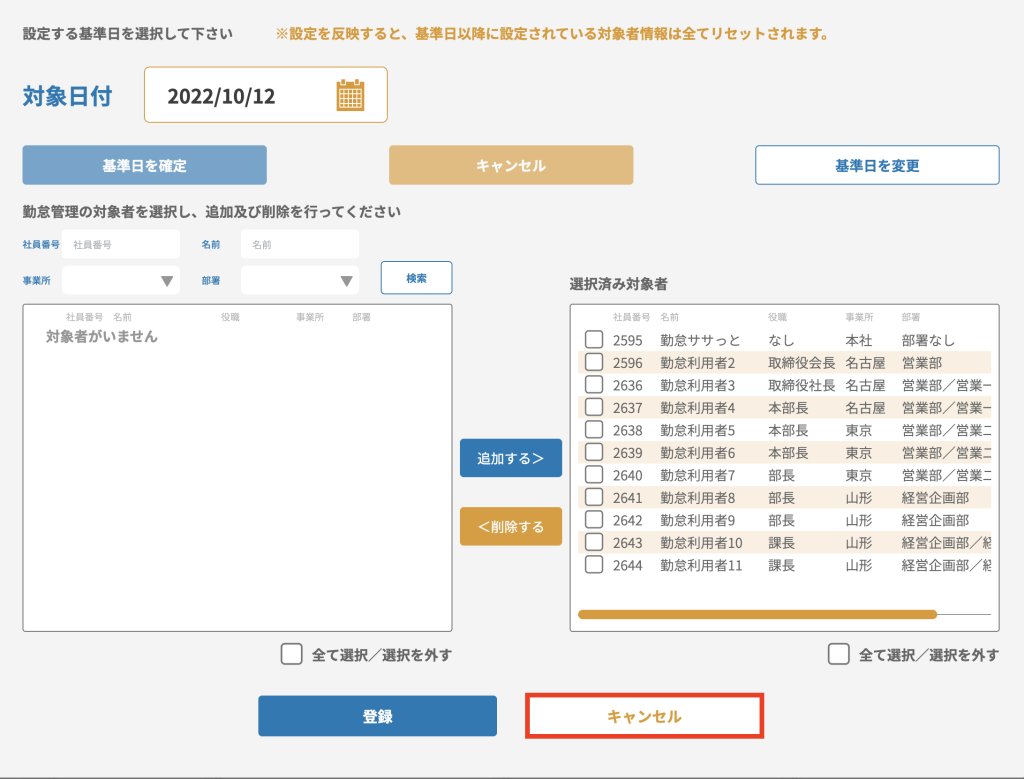Toggle checkbox for 勤怠利用者11 row
The width and height of the screenshot is (1024, 779).
(594, 565)
